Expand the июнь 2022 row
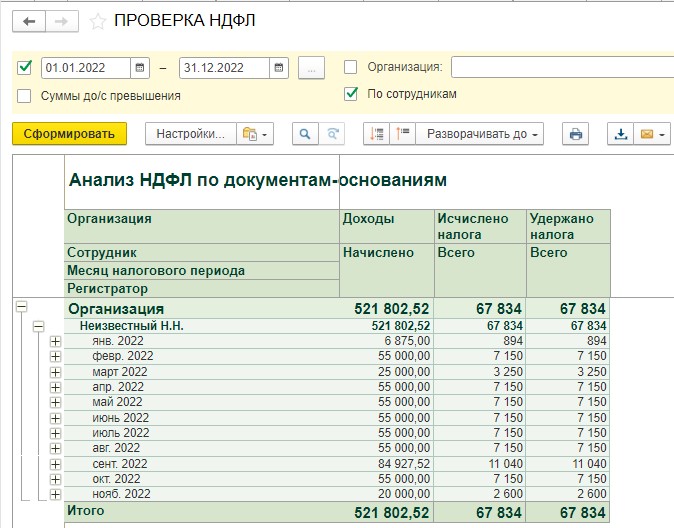The height and width of the screenshot is (528, 674). tap(55, 418)
